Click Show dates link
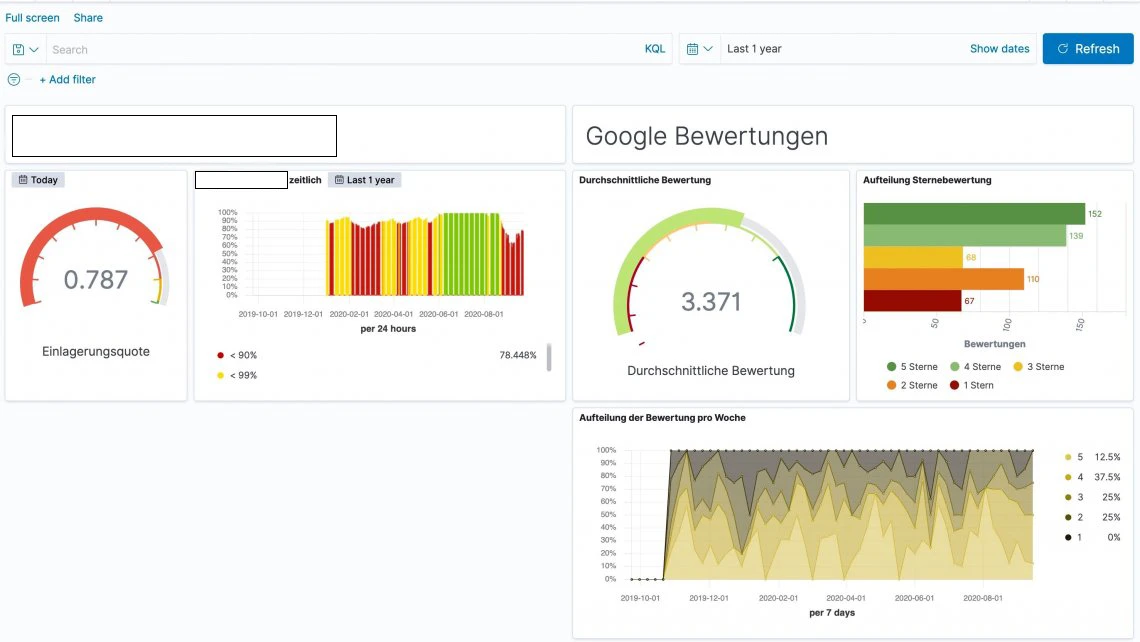The image size is (1140, 642). (999, 49)
